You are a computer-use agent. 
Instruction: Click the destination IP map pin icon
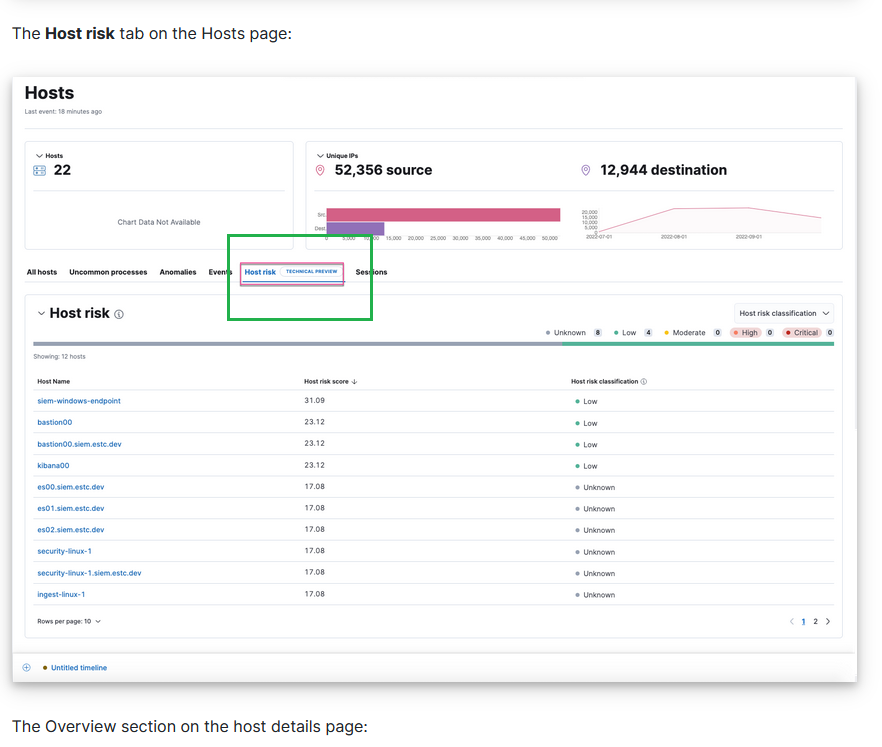(586, 170)
